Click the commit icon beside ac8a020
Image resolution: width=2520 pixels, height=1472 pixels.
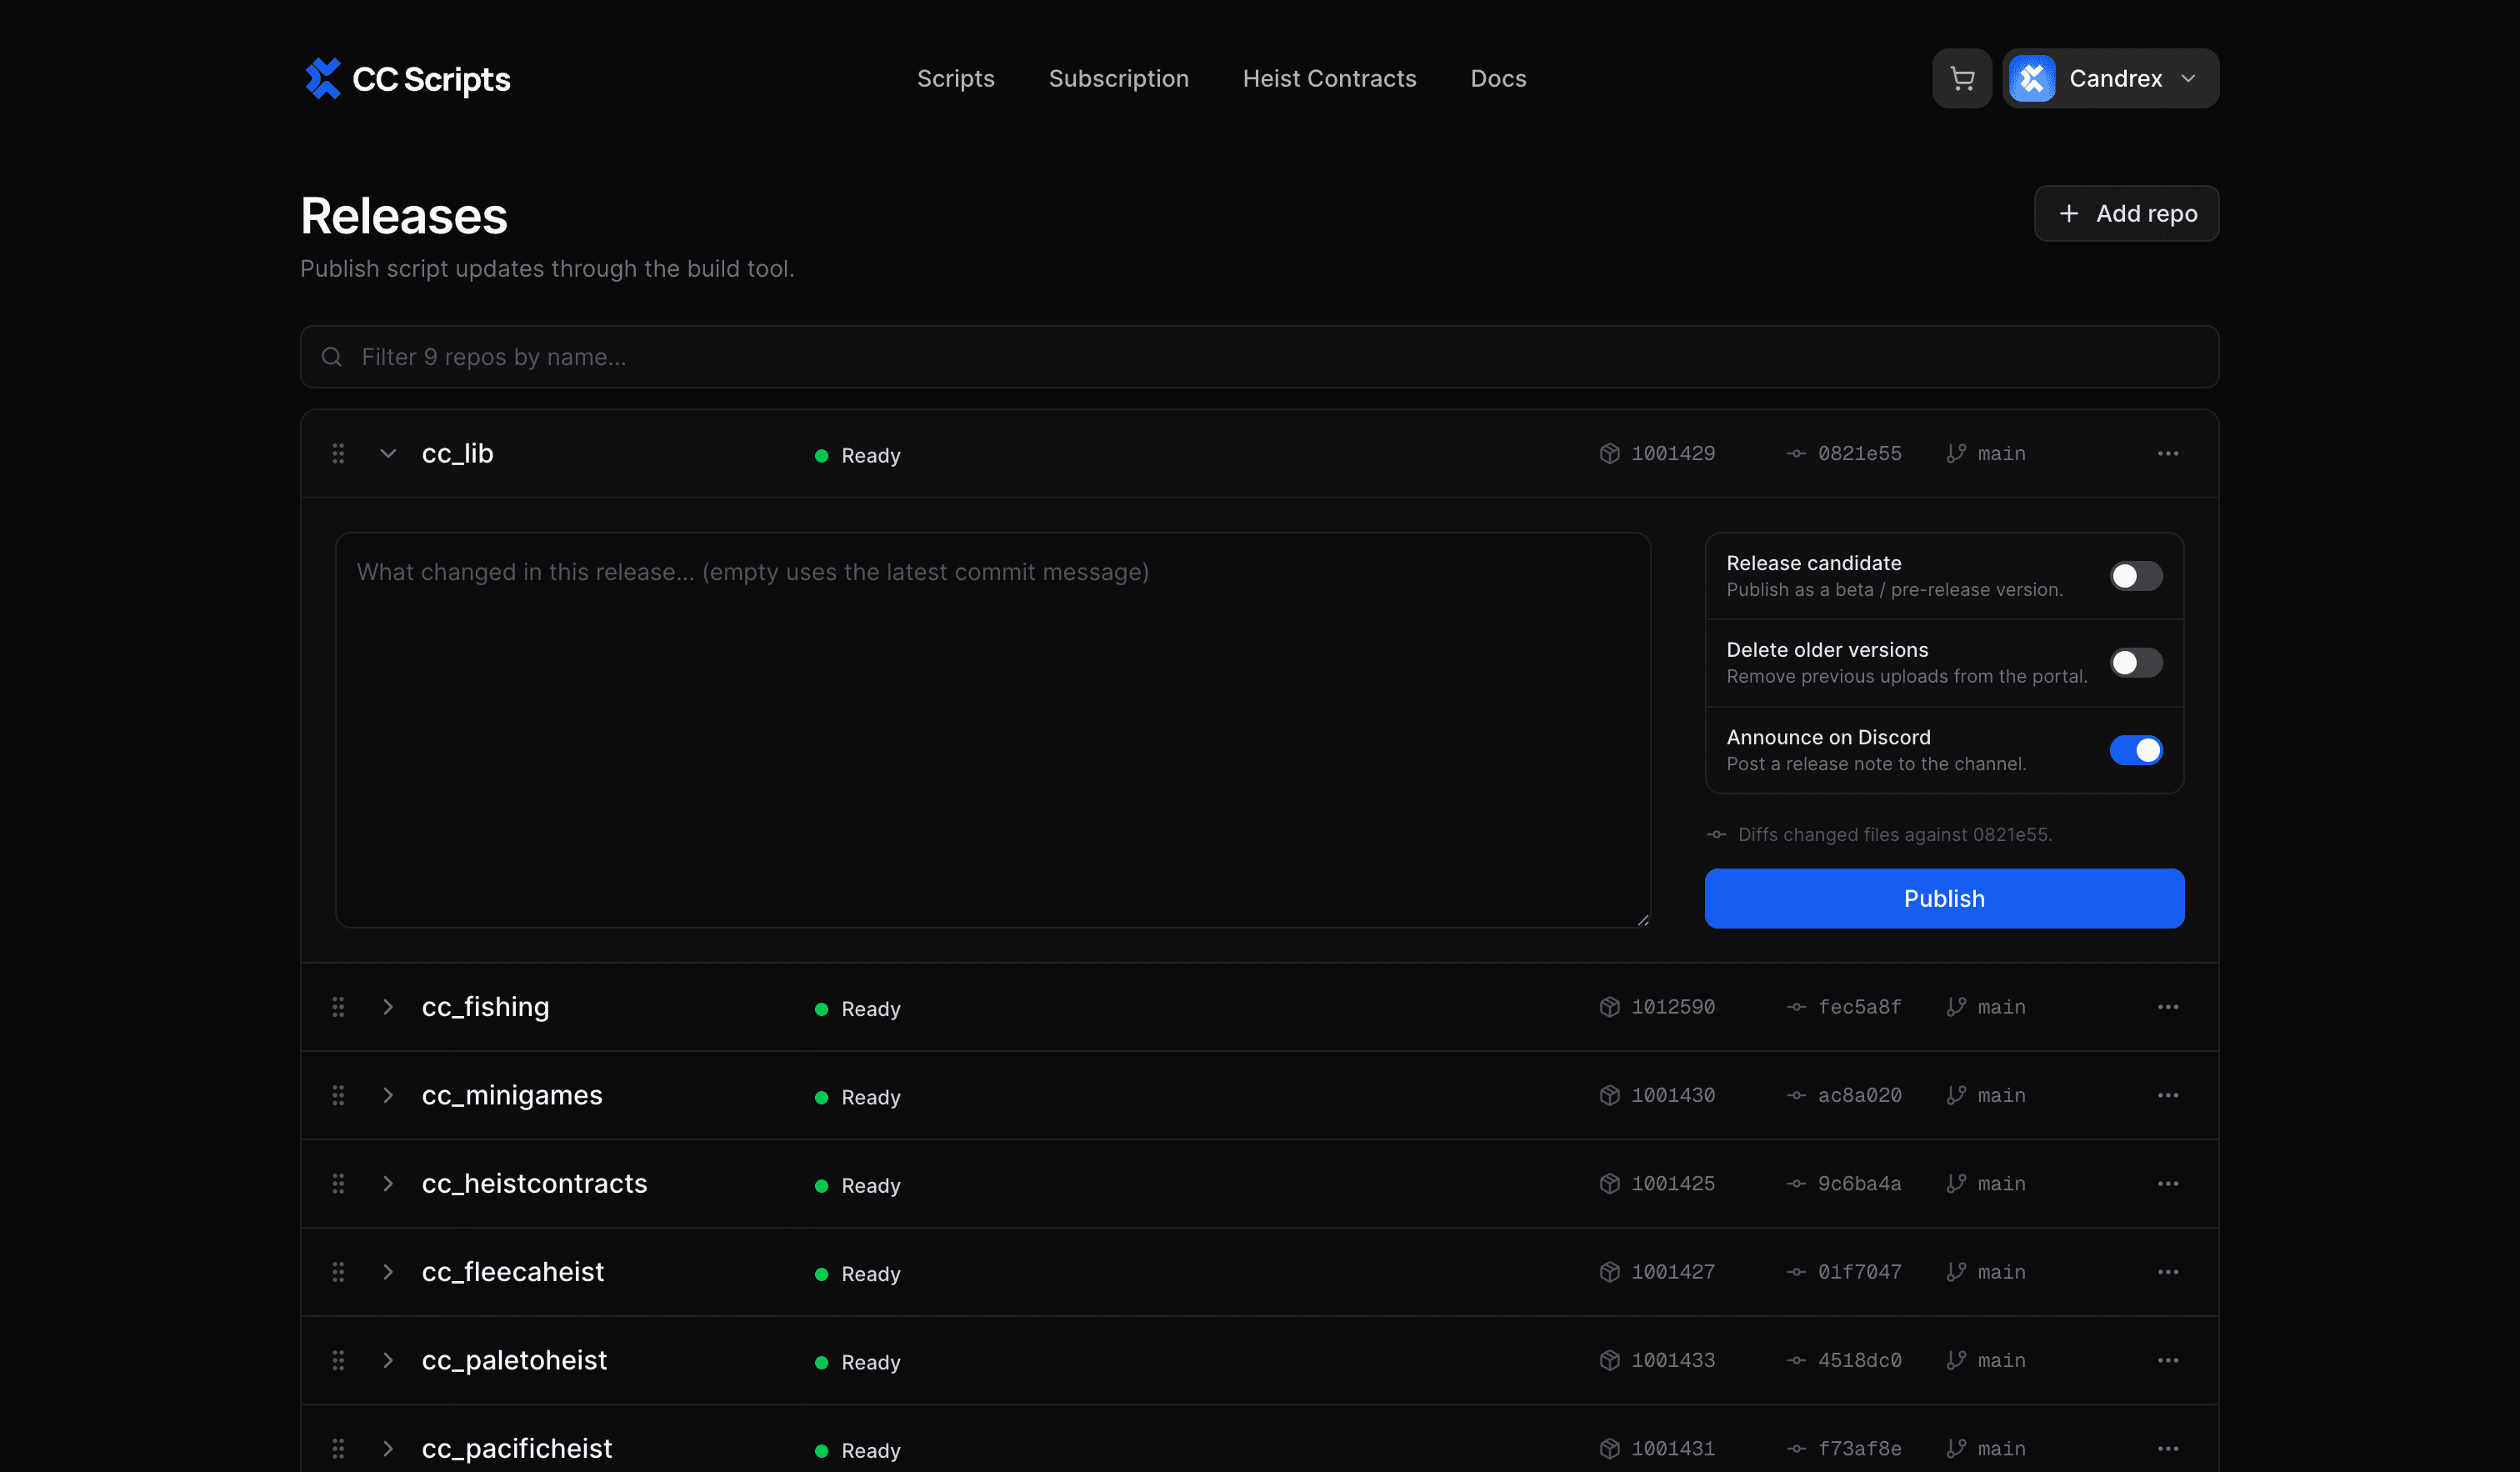point(1796,1095)
